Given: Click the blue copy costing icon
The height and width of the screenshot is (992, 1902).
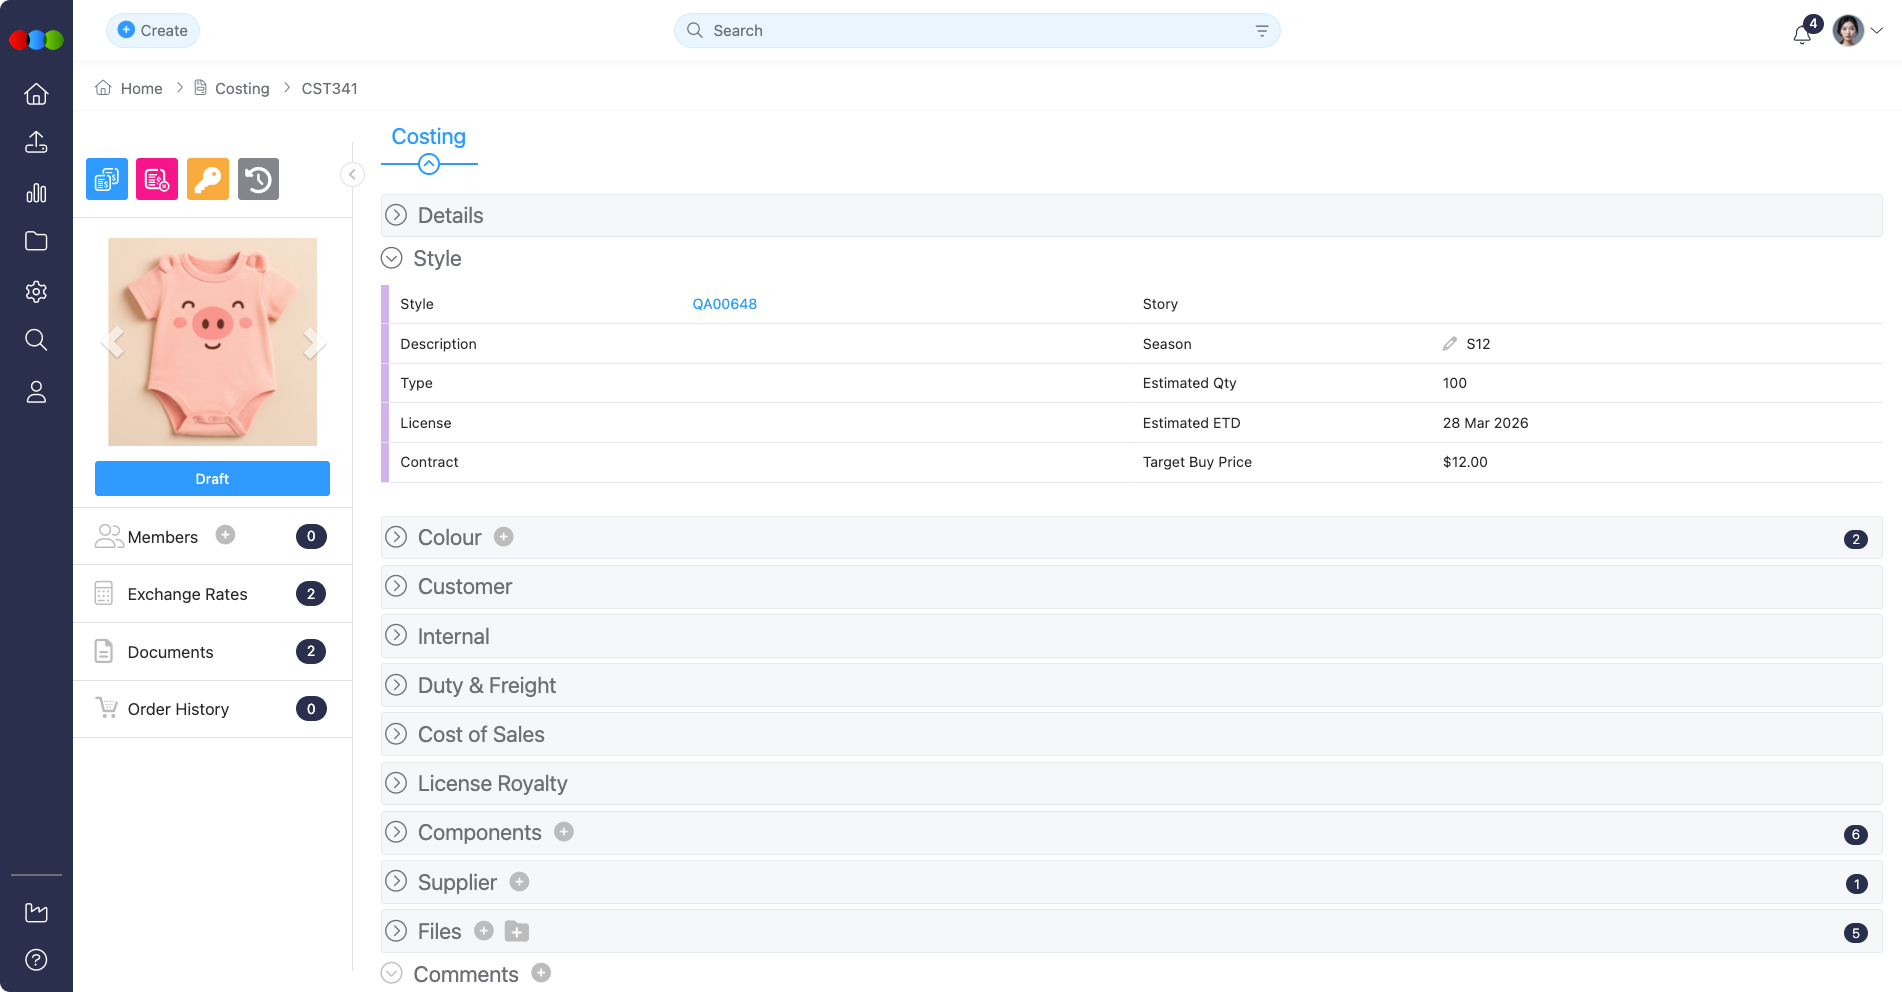Looking at the screenshot, I should coord(107,179).
